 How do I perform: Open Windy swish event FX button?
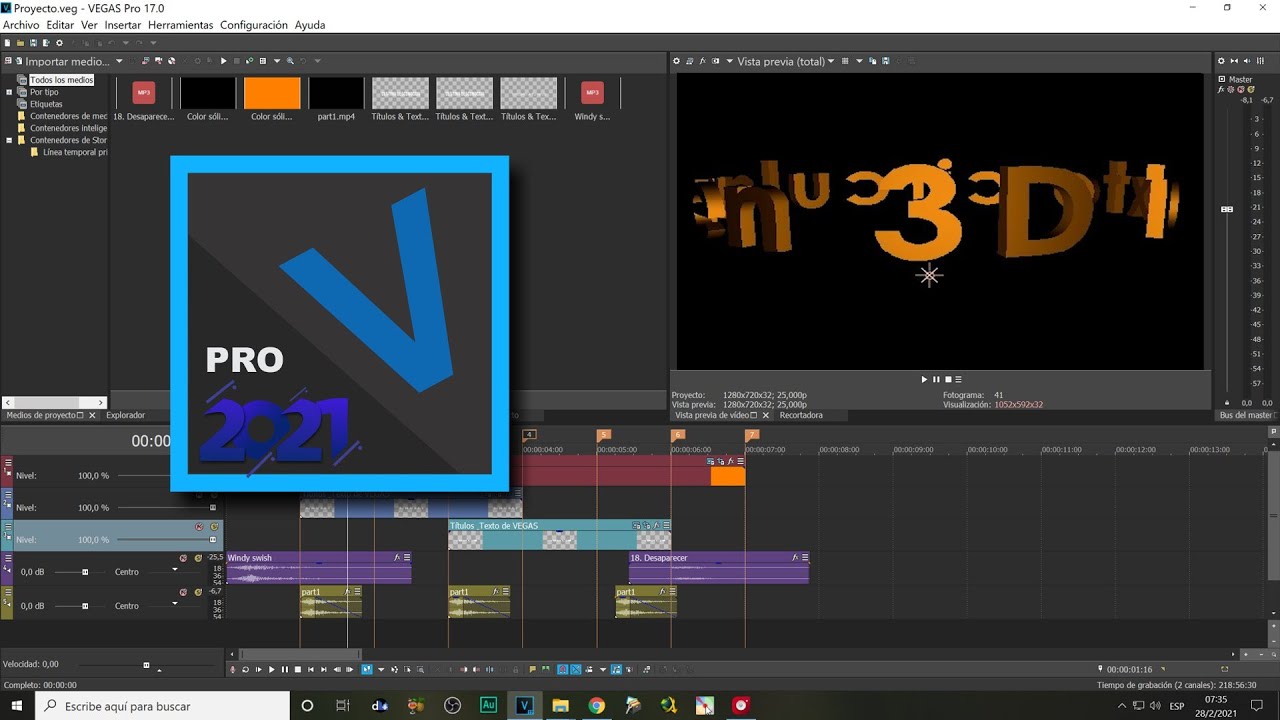tap(397, 557)
